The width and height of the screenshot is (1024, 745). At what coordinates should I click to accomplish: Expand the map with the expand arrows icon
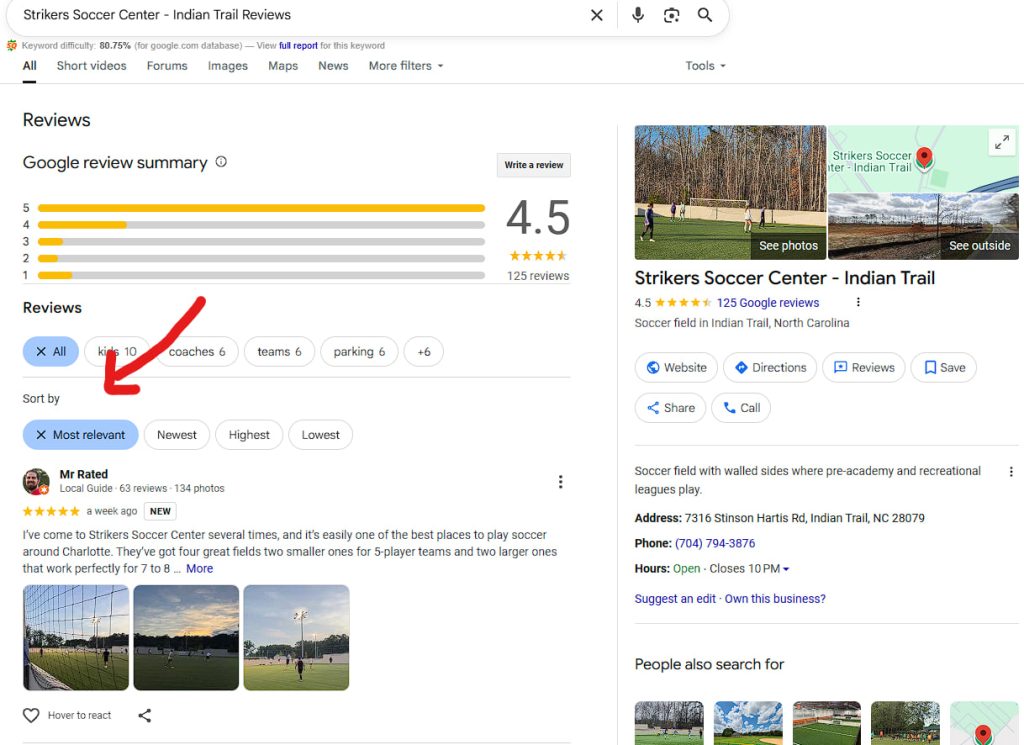point(1002,142)
